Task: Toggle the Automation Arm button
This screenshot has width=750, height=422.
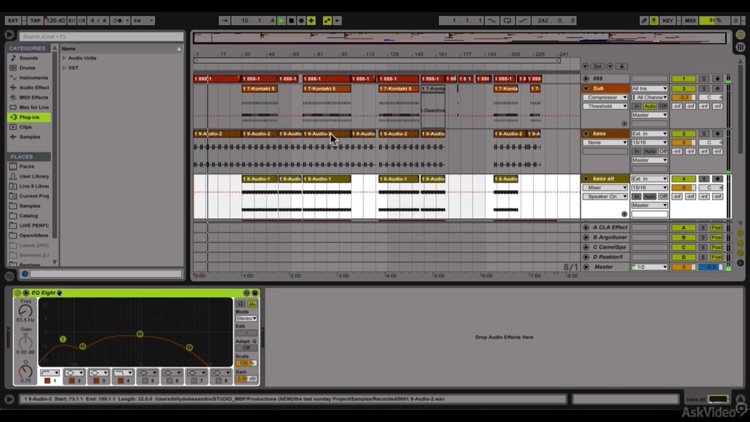Action: 327,21
